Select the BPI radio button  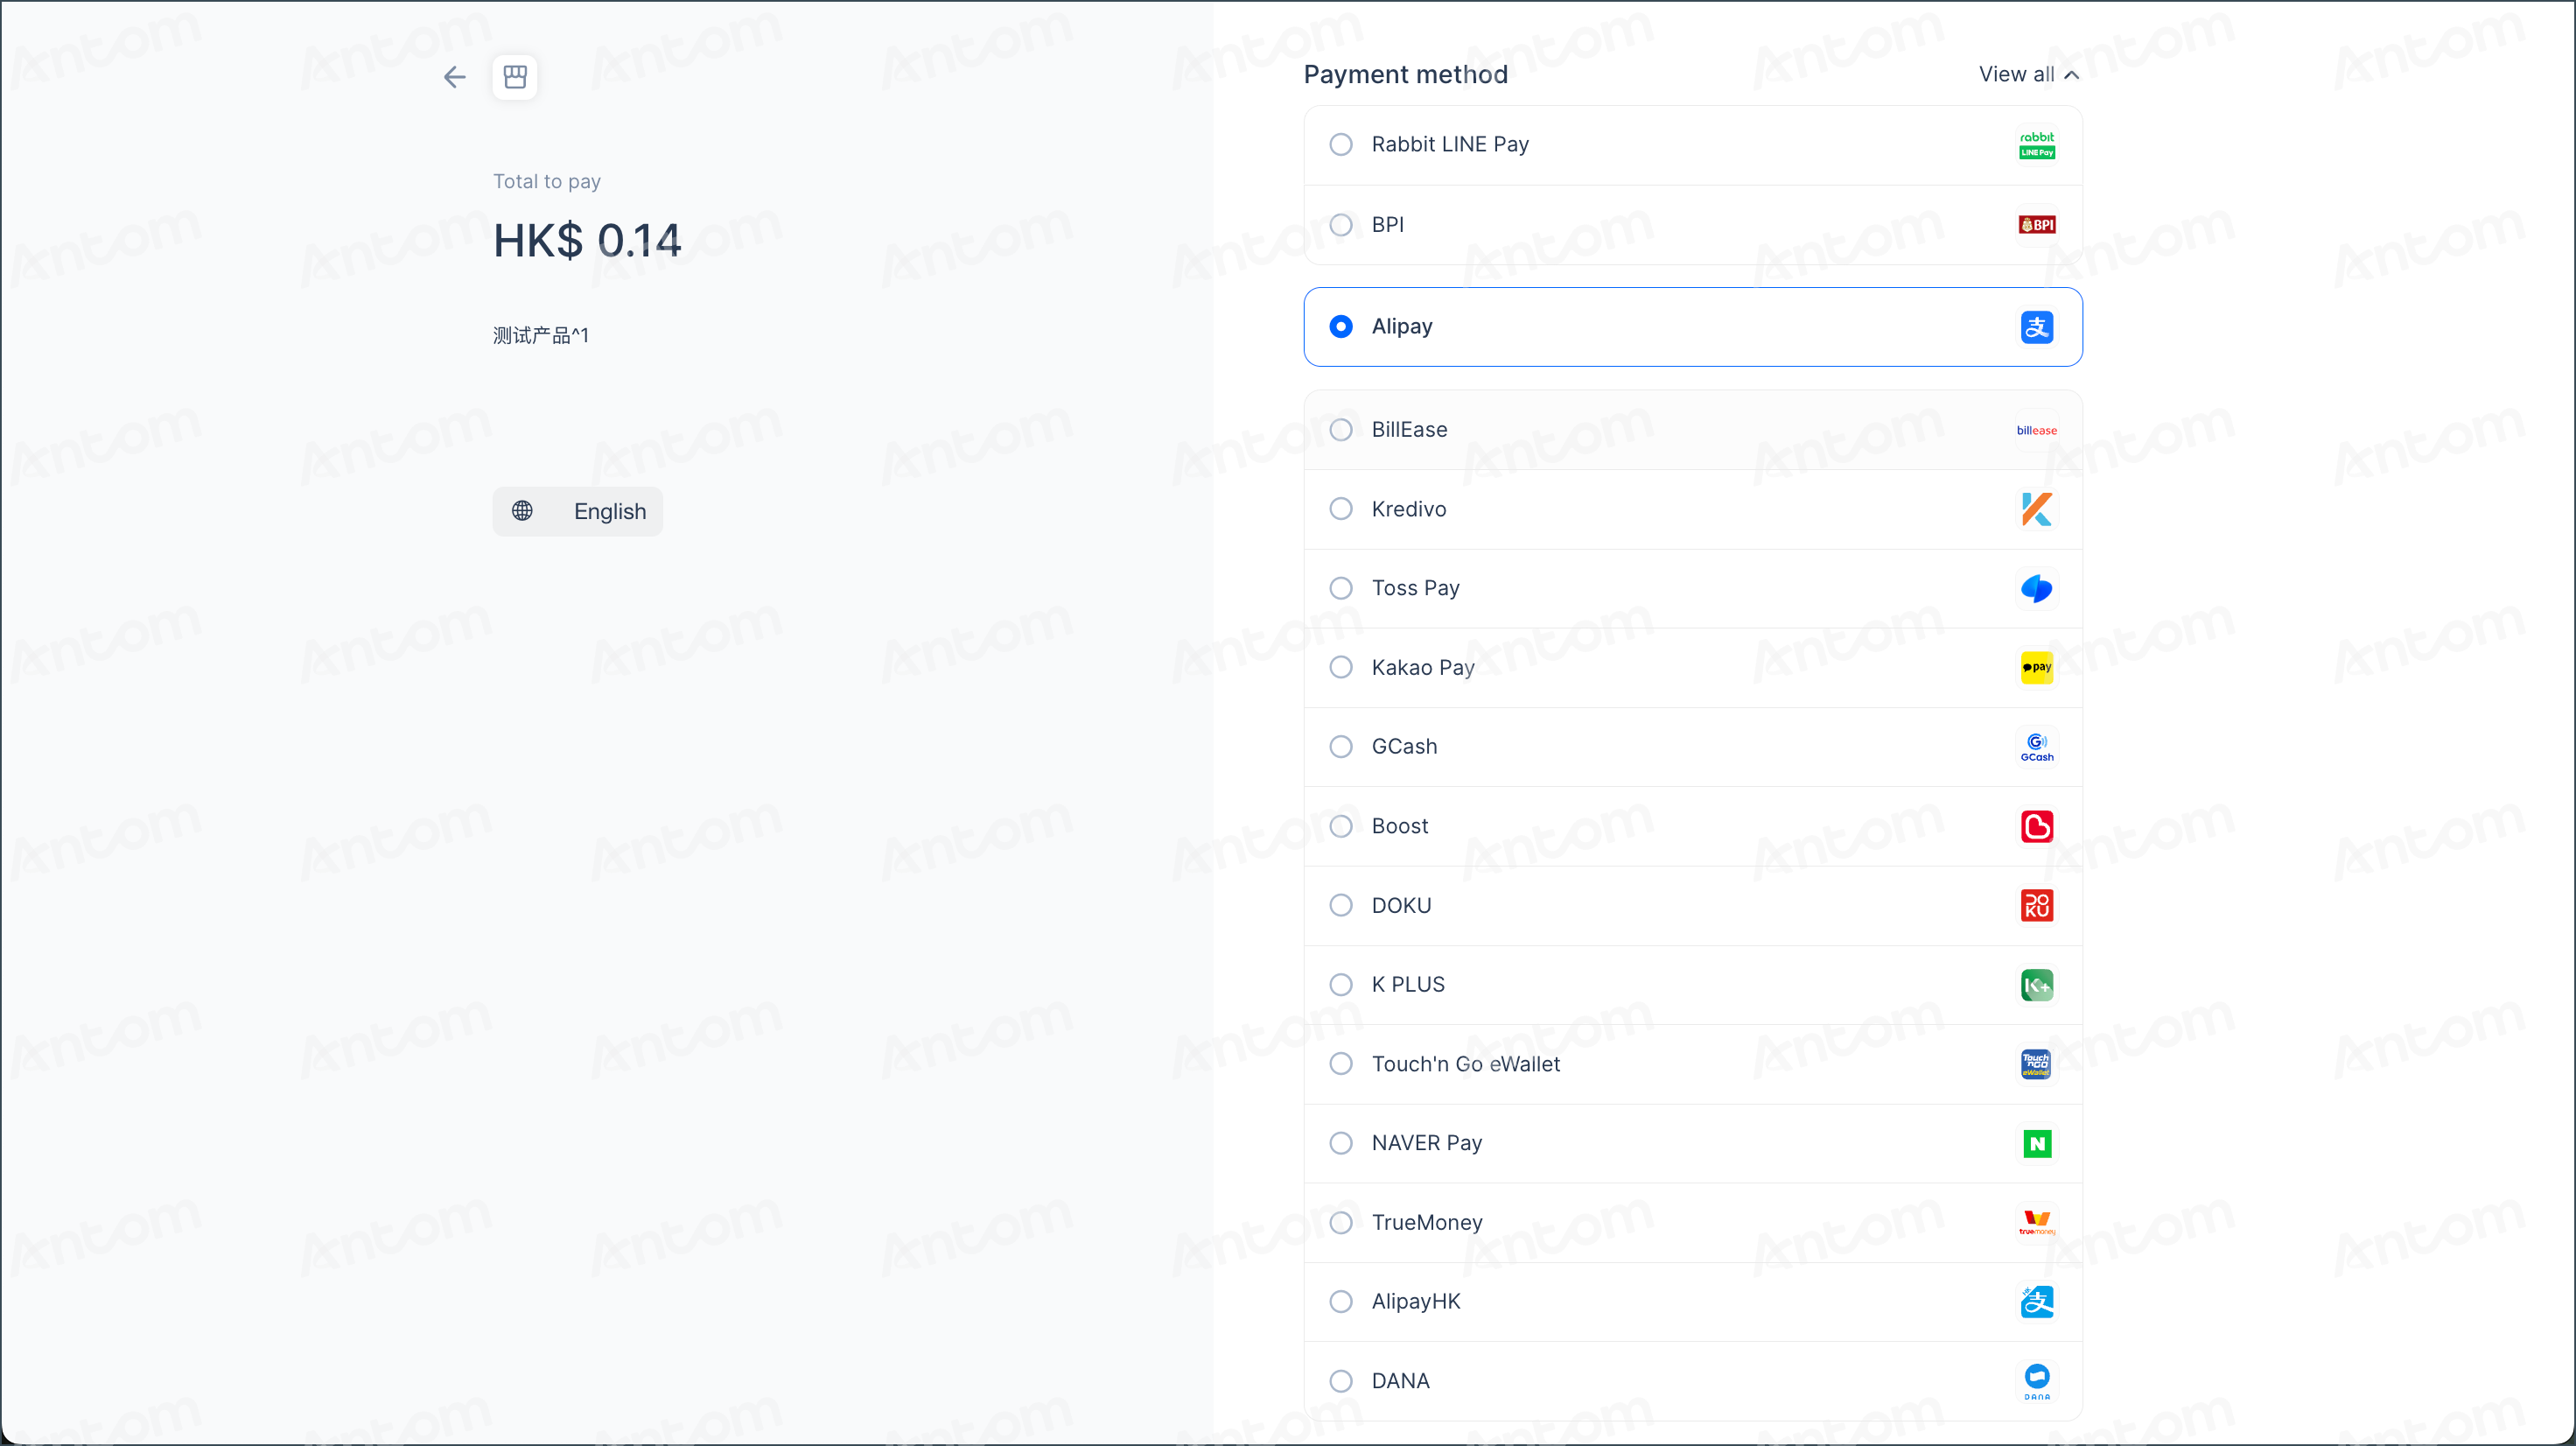pos(1341,225)
